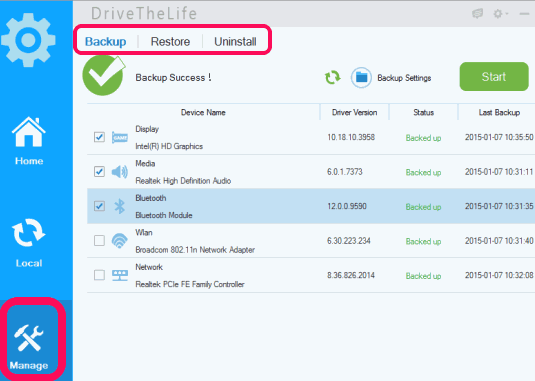
Task: Sort by Last Backup column header
Action: pyautogui.click(x=499, y=113)
